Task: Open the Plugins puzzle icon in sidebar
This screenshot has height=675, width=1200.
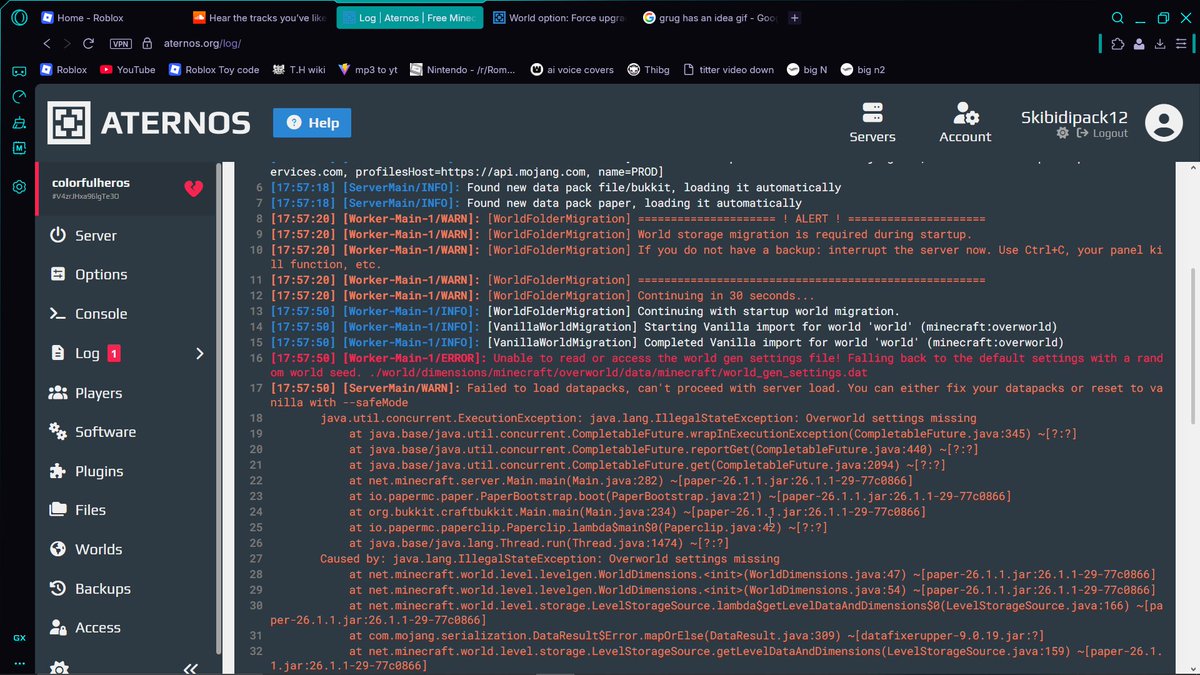Action: point(58,471)
